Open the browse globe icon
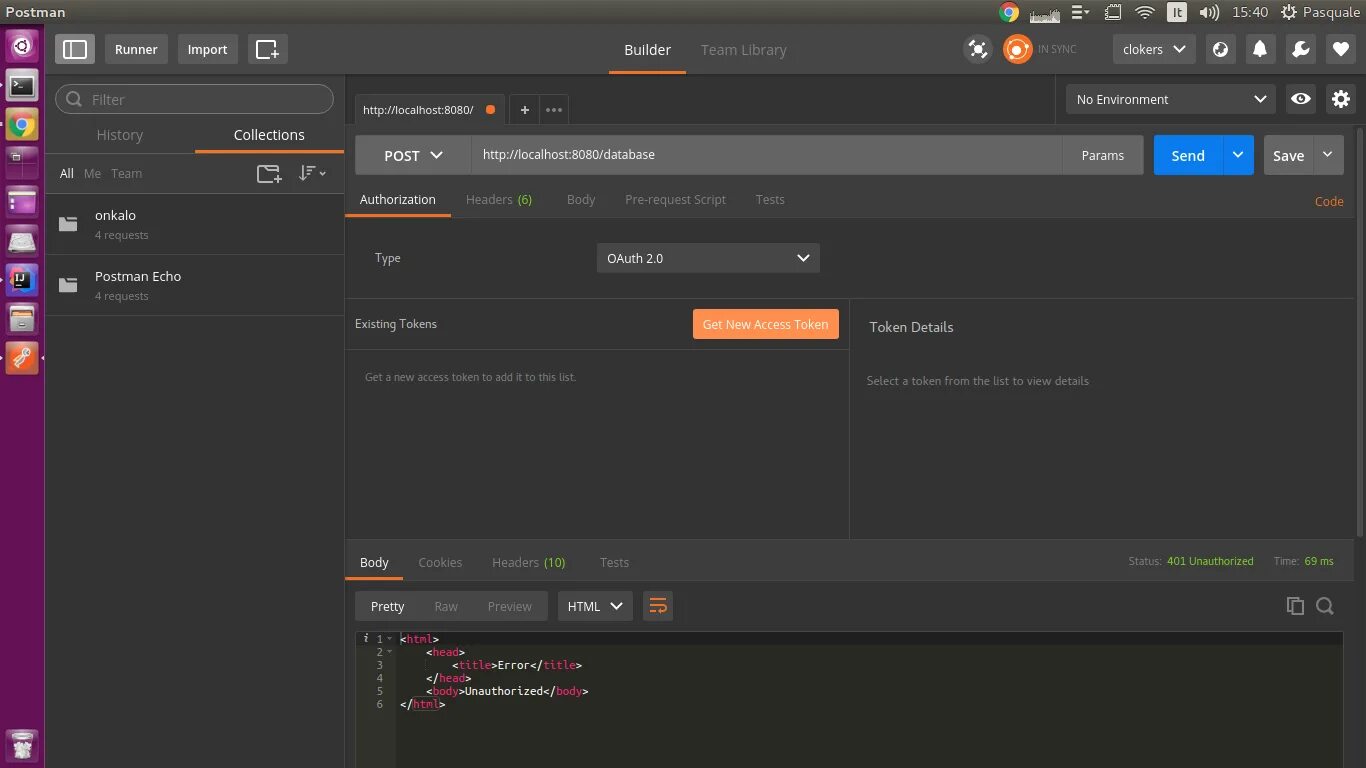1366x768 pixels. 1219,49
